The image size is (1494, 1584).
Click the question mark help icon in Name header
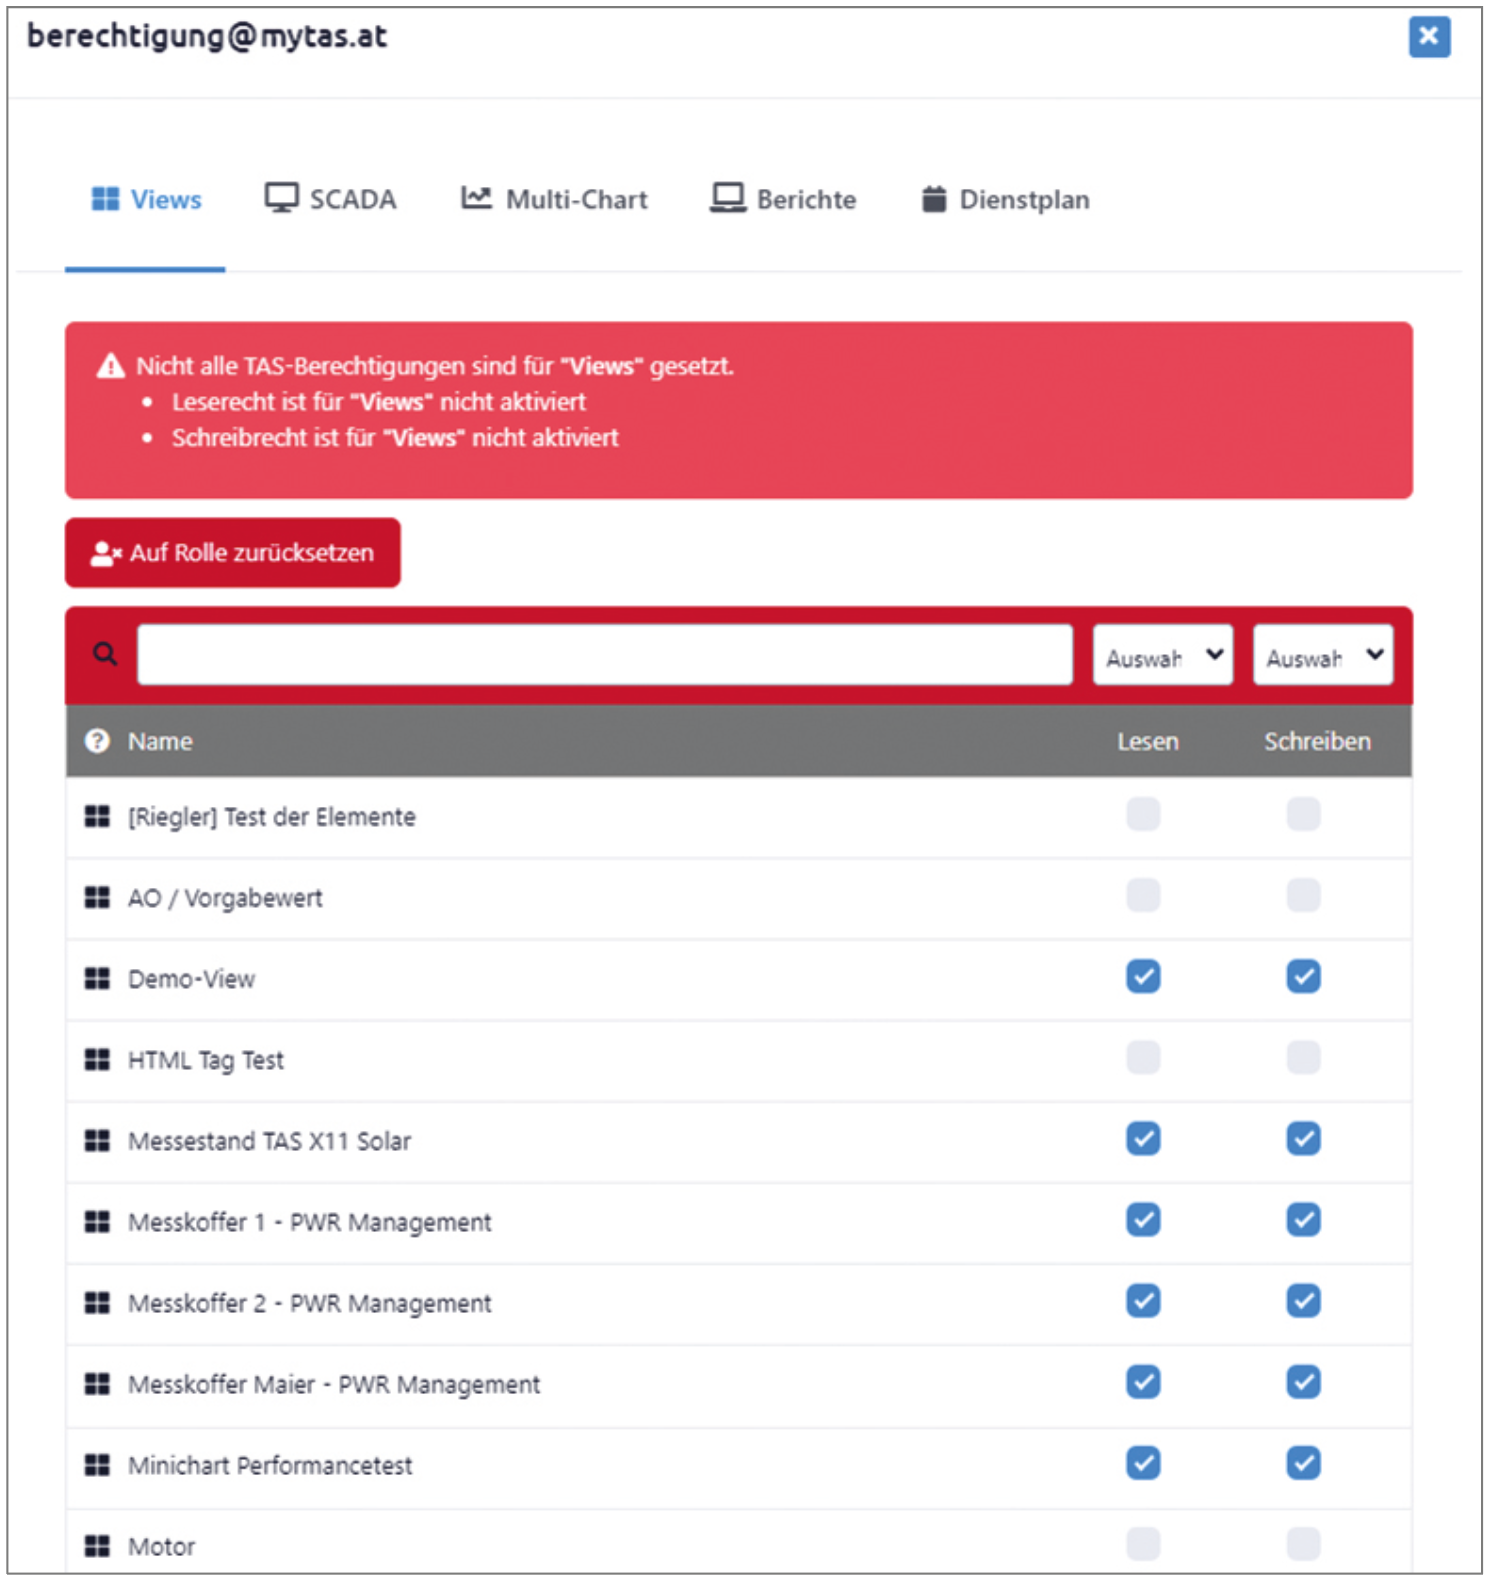point(97,741)
